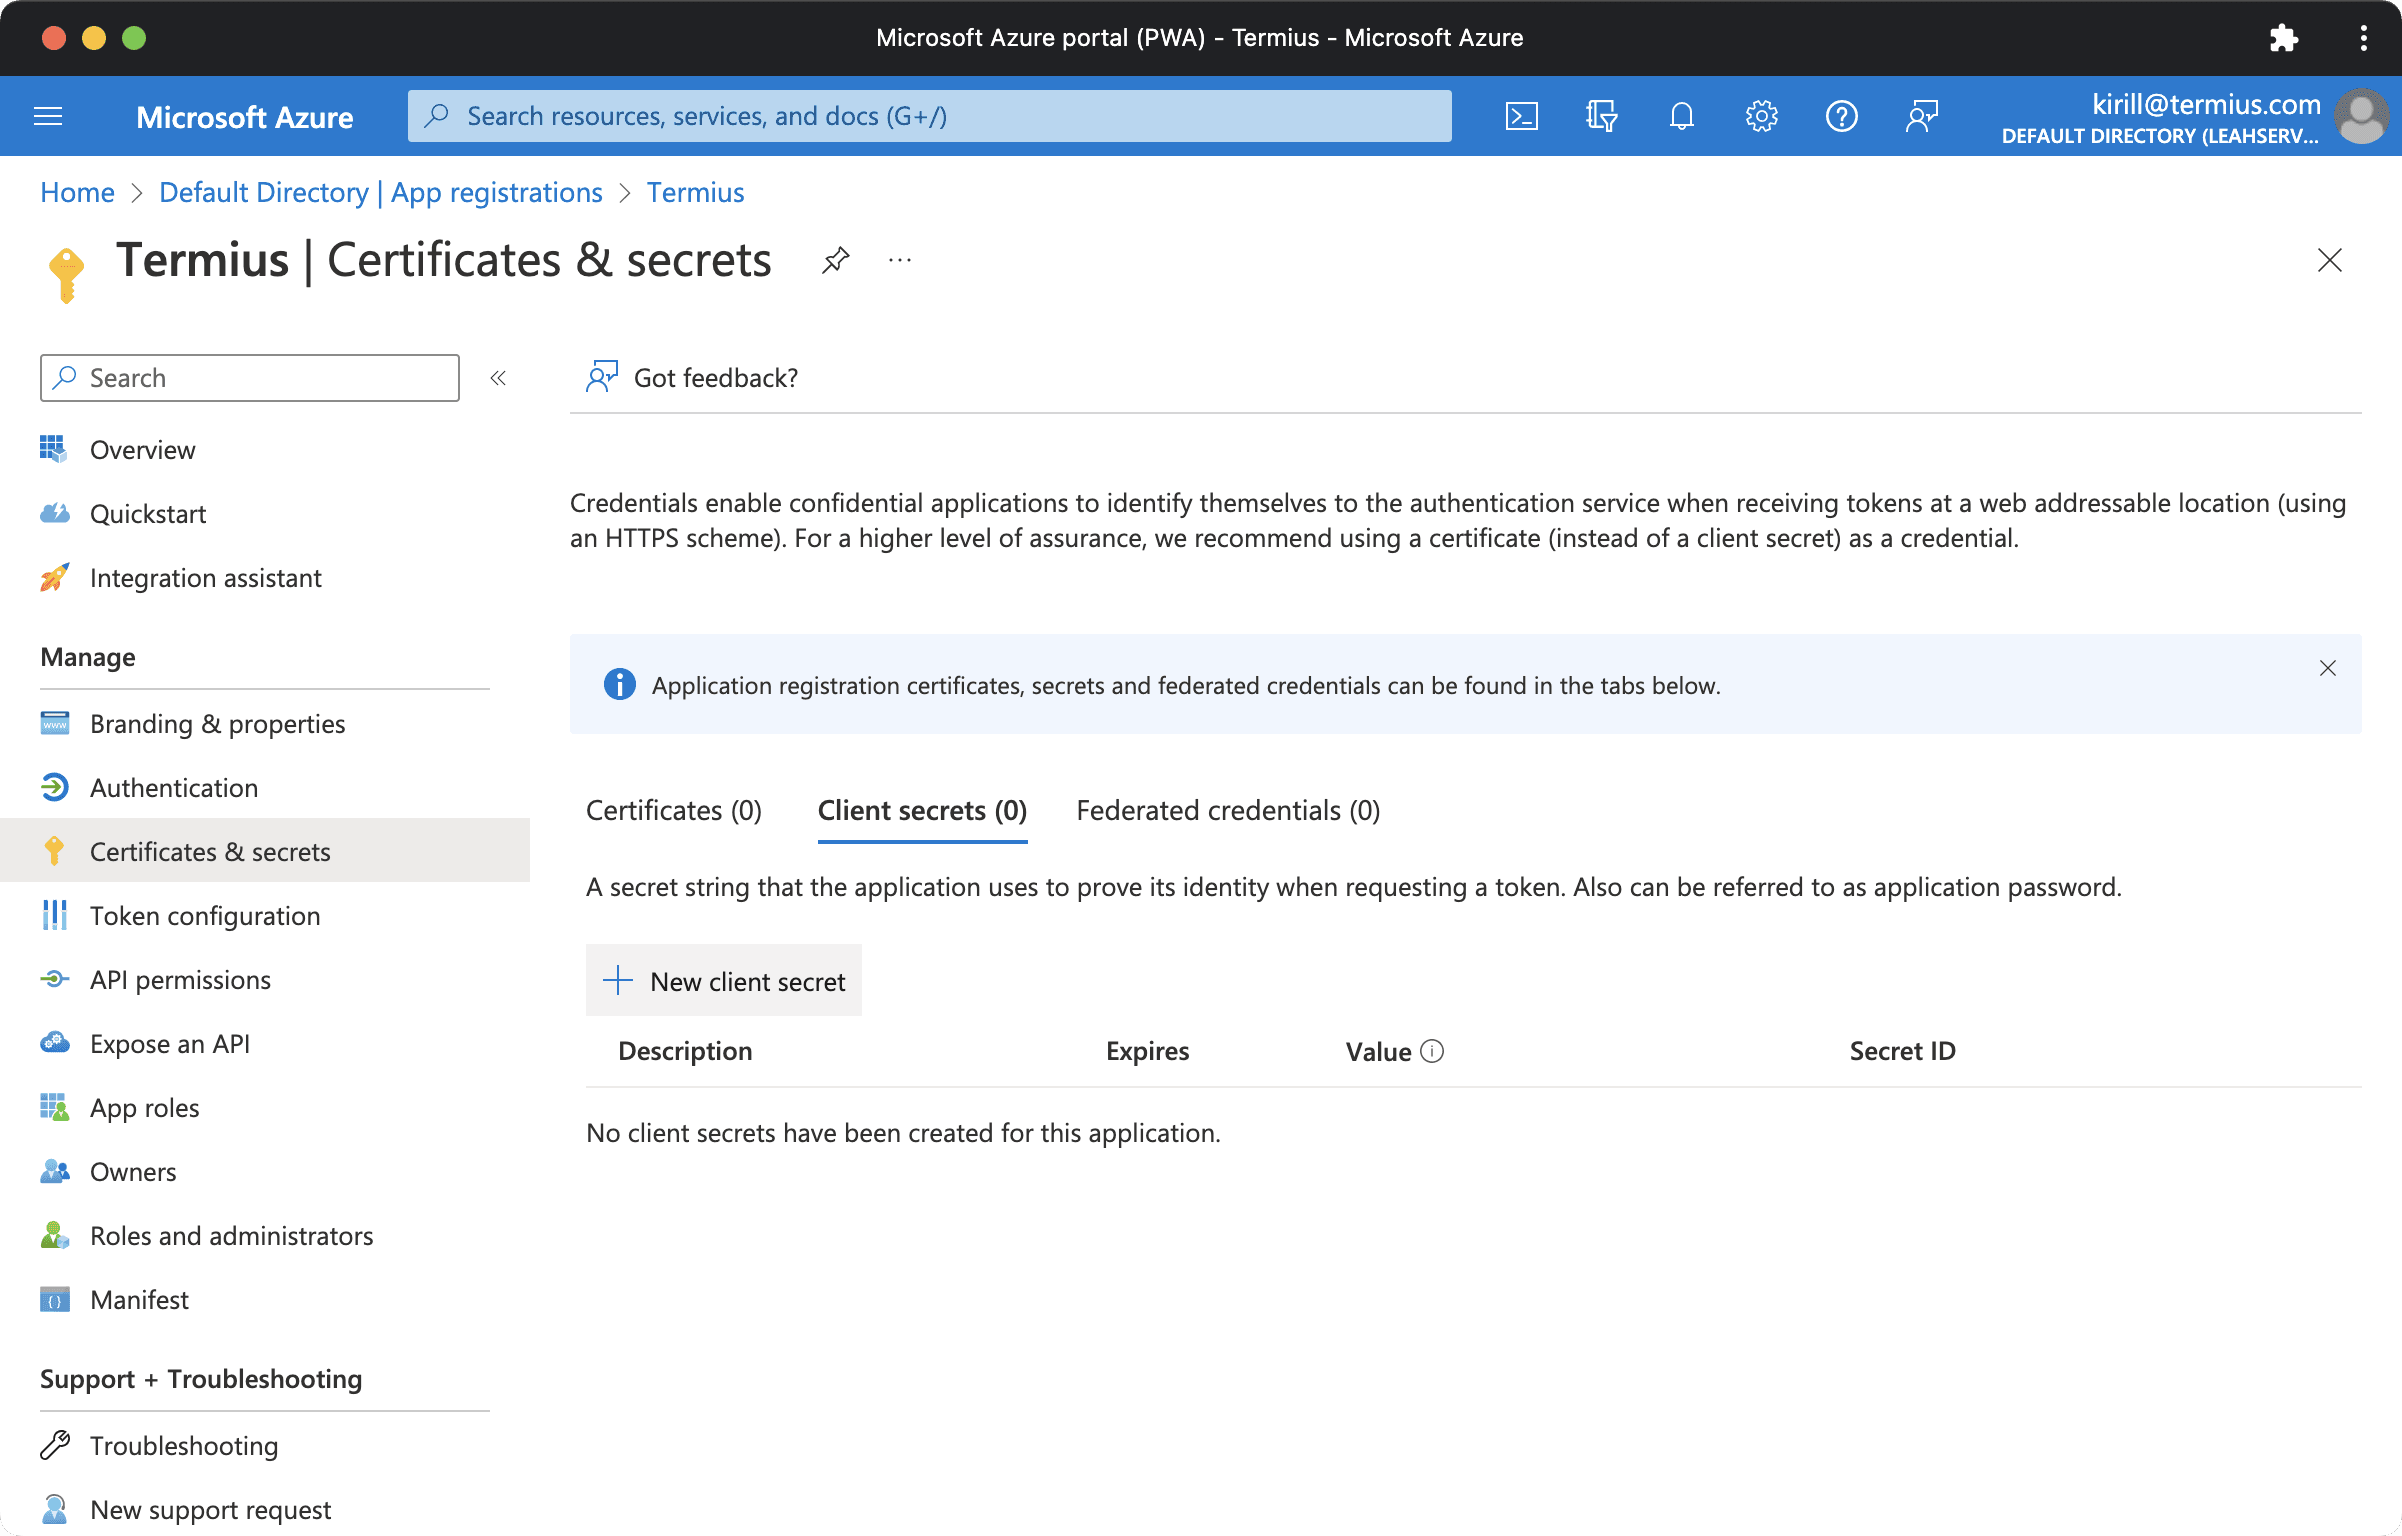Open Directories and subscriptions filter icon
Viewport: 2402px width, 1536px height.
click(1601, 117)
